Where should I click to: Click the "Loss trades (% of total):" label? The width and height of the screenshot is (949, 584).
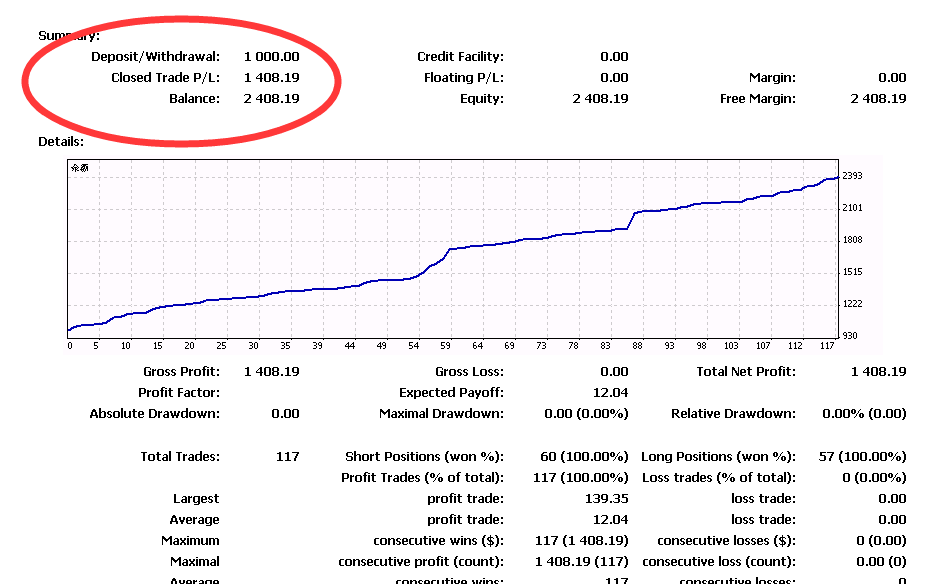[x=719, y=478]
